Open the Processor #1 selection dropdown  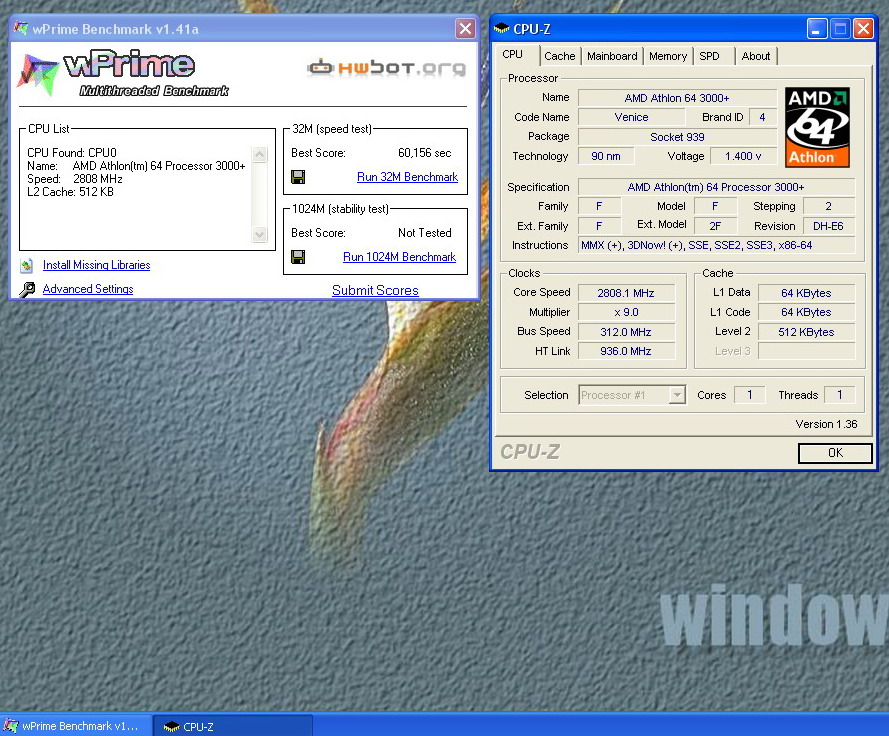pos(632,395)
